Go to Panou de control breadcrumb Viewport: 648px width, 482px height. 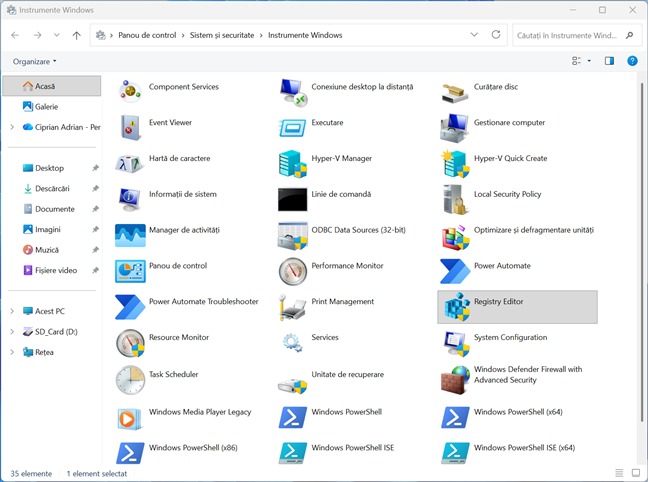click(147, 35)
